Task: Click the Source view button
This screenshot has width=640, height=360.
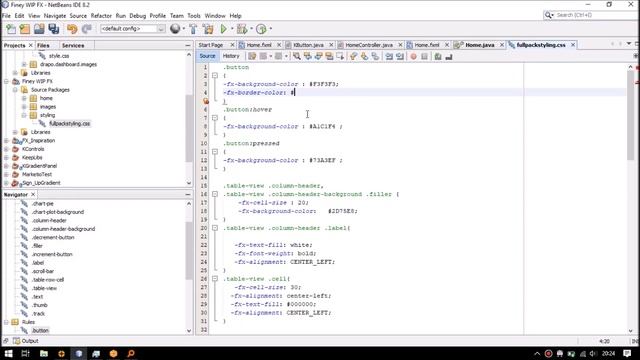Action: click(207, 56)
